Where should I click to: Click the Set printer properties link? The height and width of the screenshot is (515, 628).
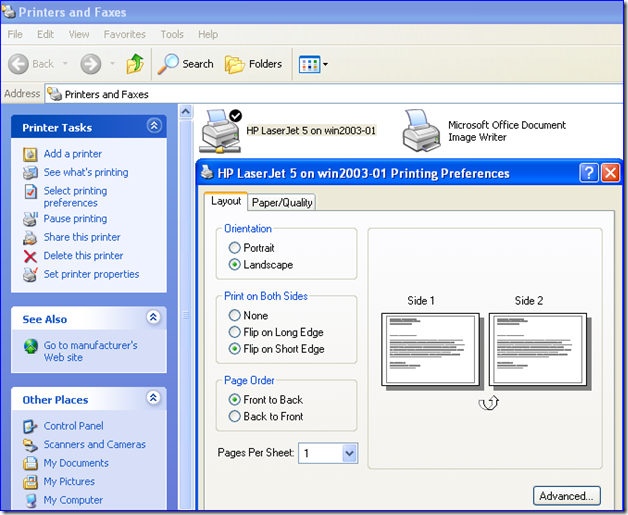pos(91,275)
